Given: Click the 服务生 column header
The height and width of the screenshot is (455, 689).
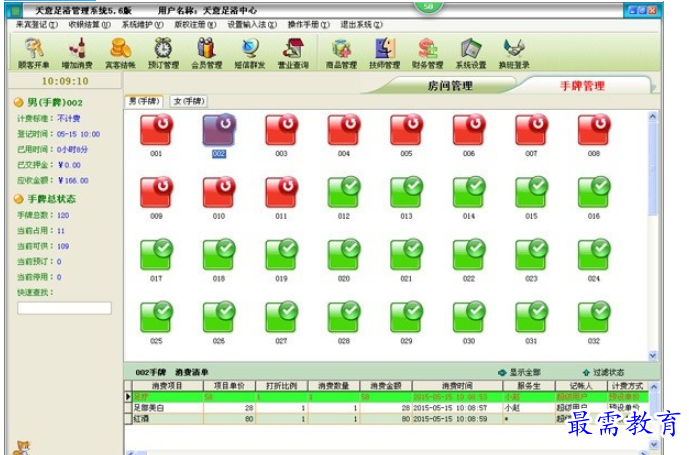Looking at the screenshot, I should tap(529, 386).
